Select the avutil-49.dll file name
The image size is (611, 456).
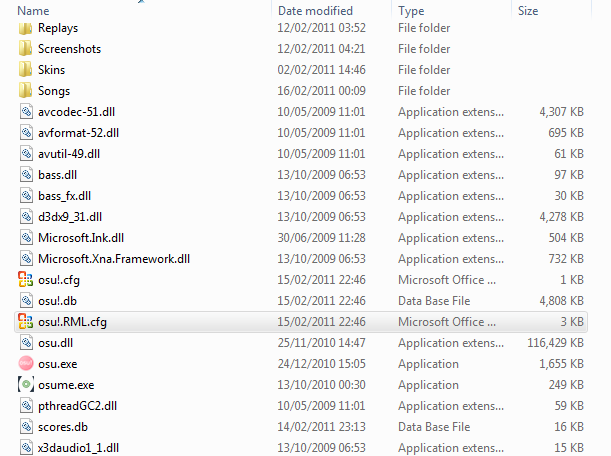69,154
